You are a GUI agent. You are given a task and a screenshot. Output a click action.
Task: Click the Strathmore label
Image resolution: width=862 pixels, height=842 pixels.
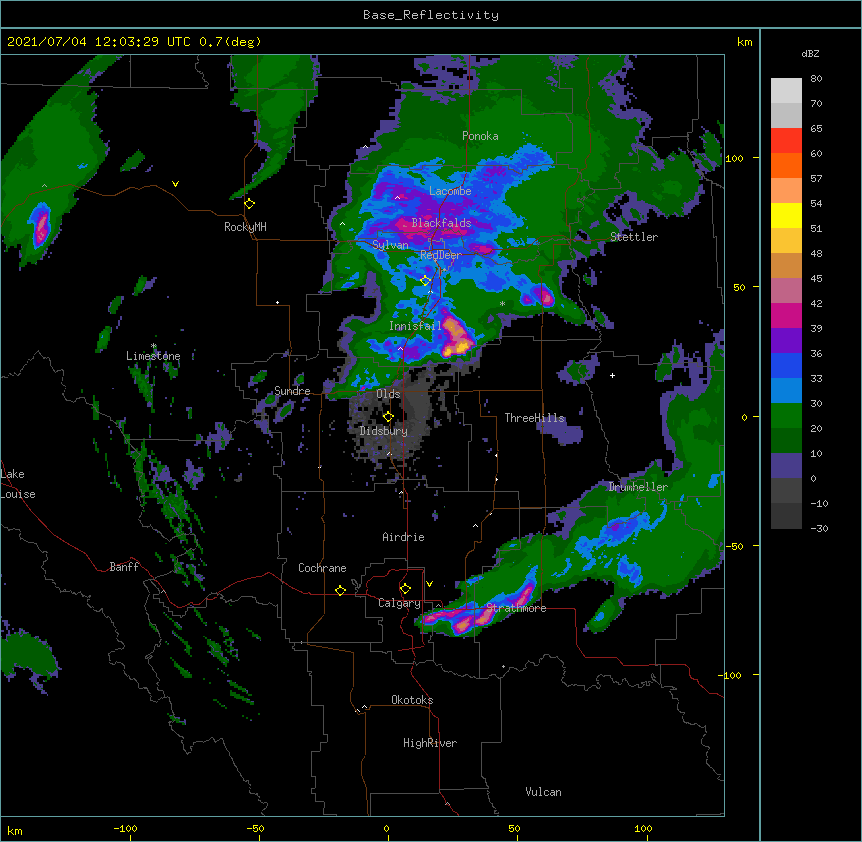point(516,608)
